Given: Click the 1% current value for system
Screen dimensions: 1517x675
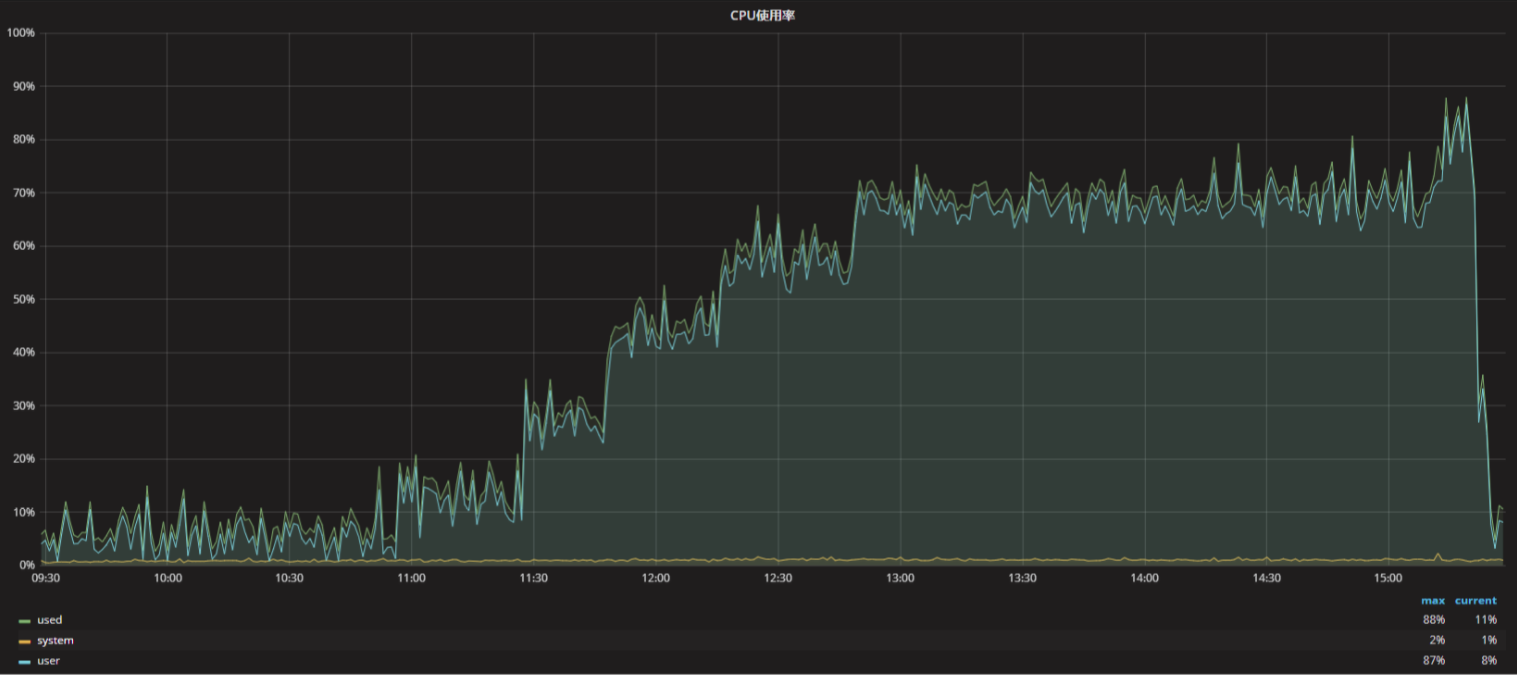Looking at the screenshot, I should (x=1488, y=640).
